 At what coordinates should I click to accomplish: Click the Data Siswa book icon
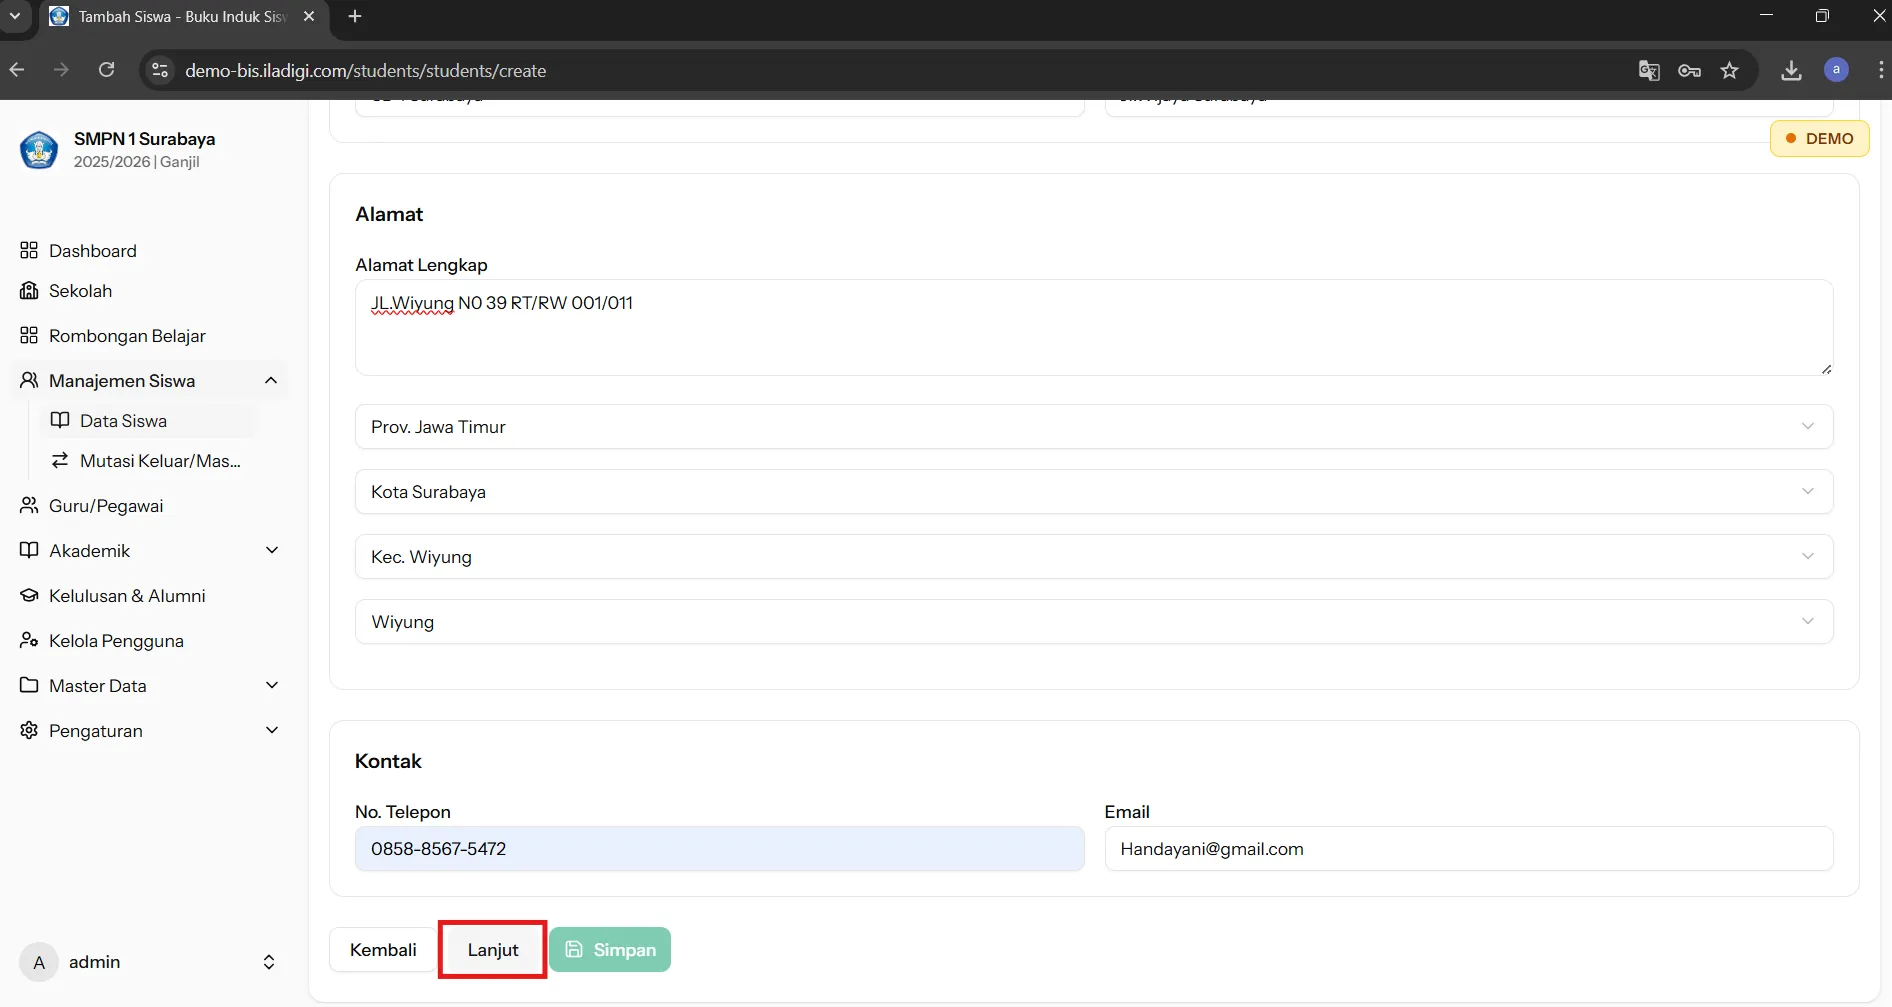[x=60, y=420]
